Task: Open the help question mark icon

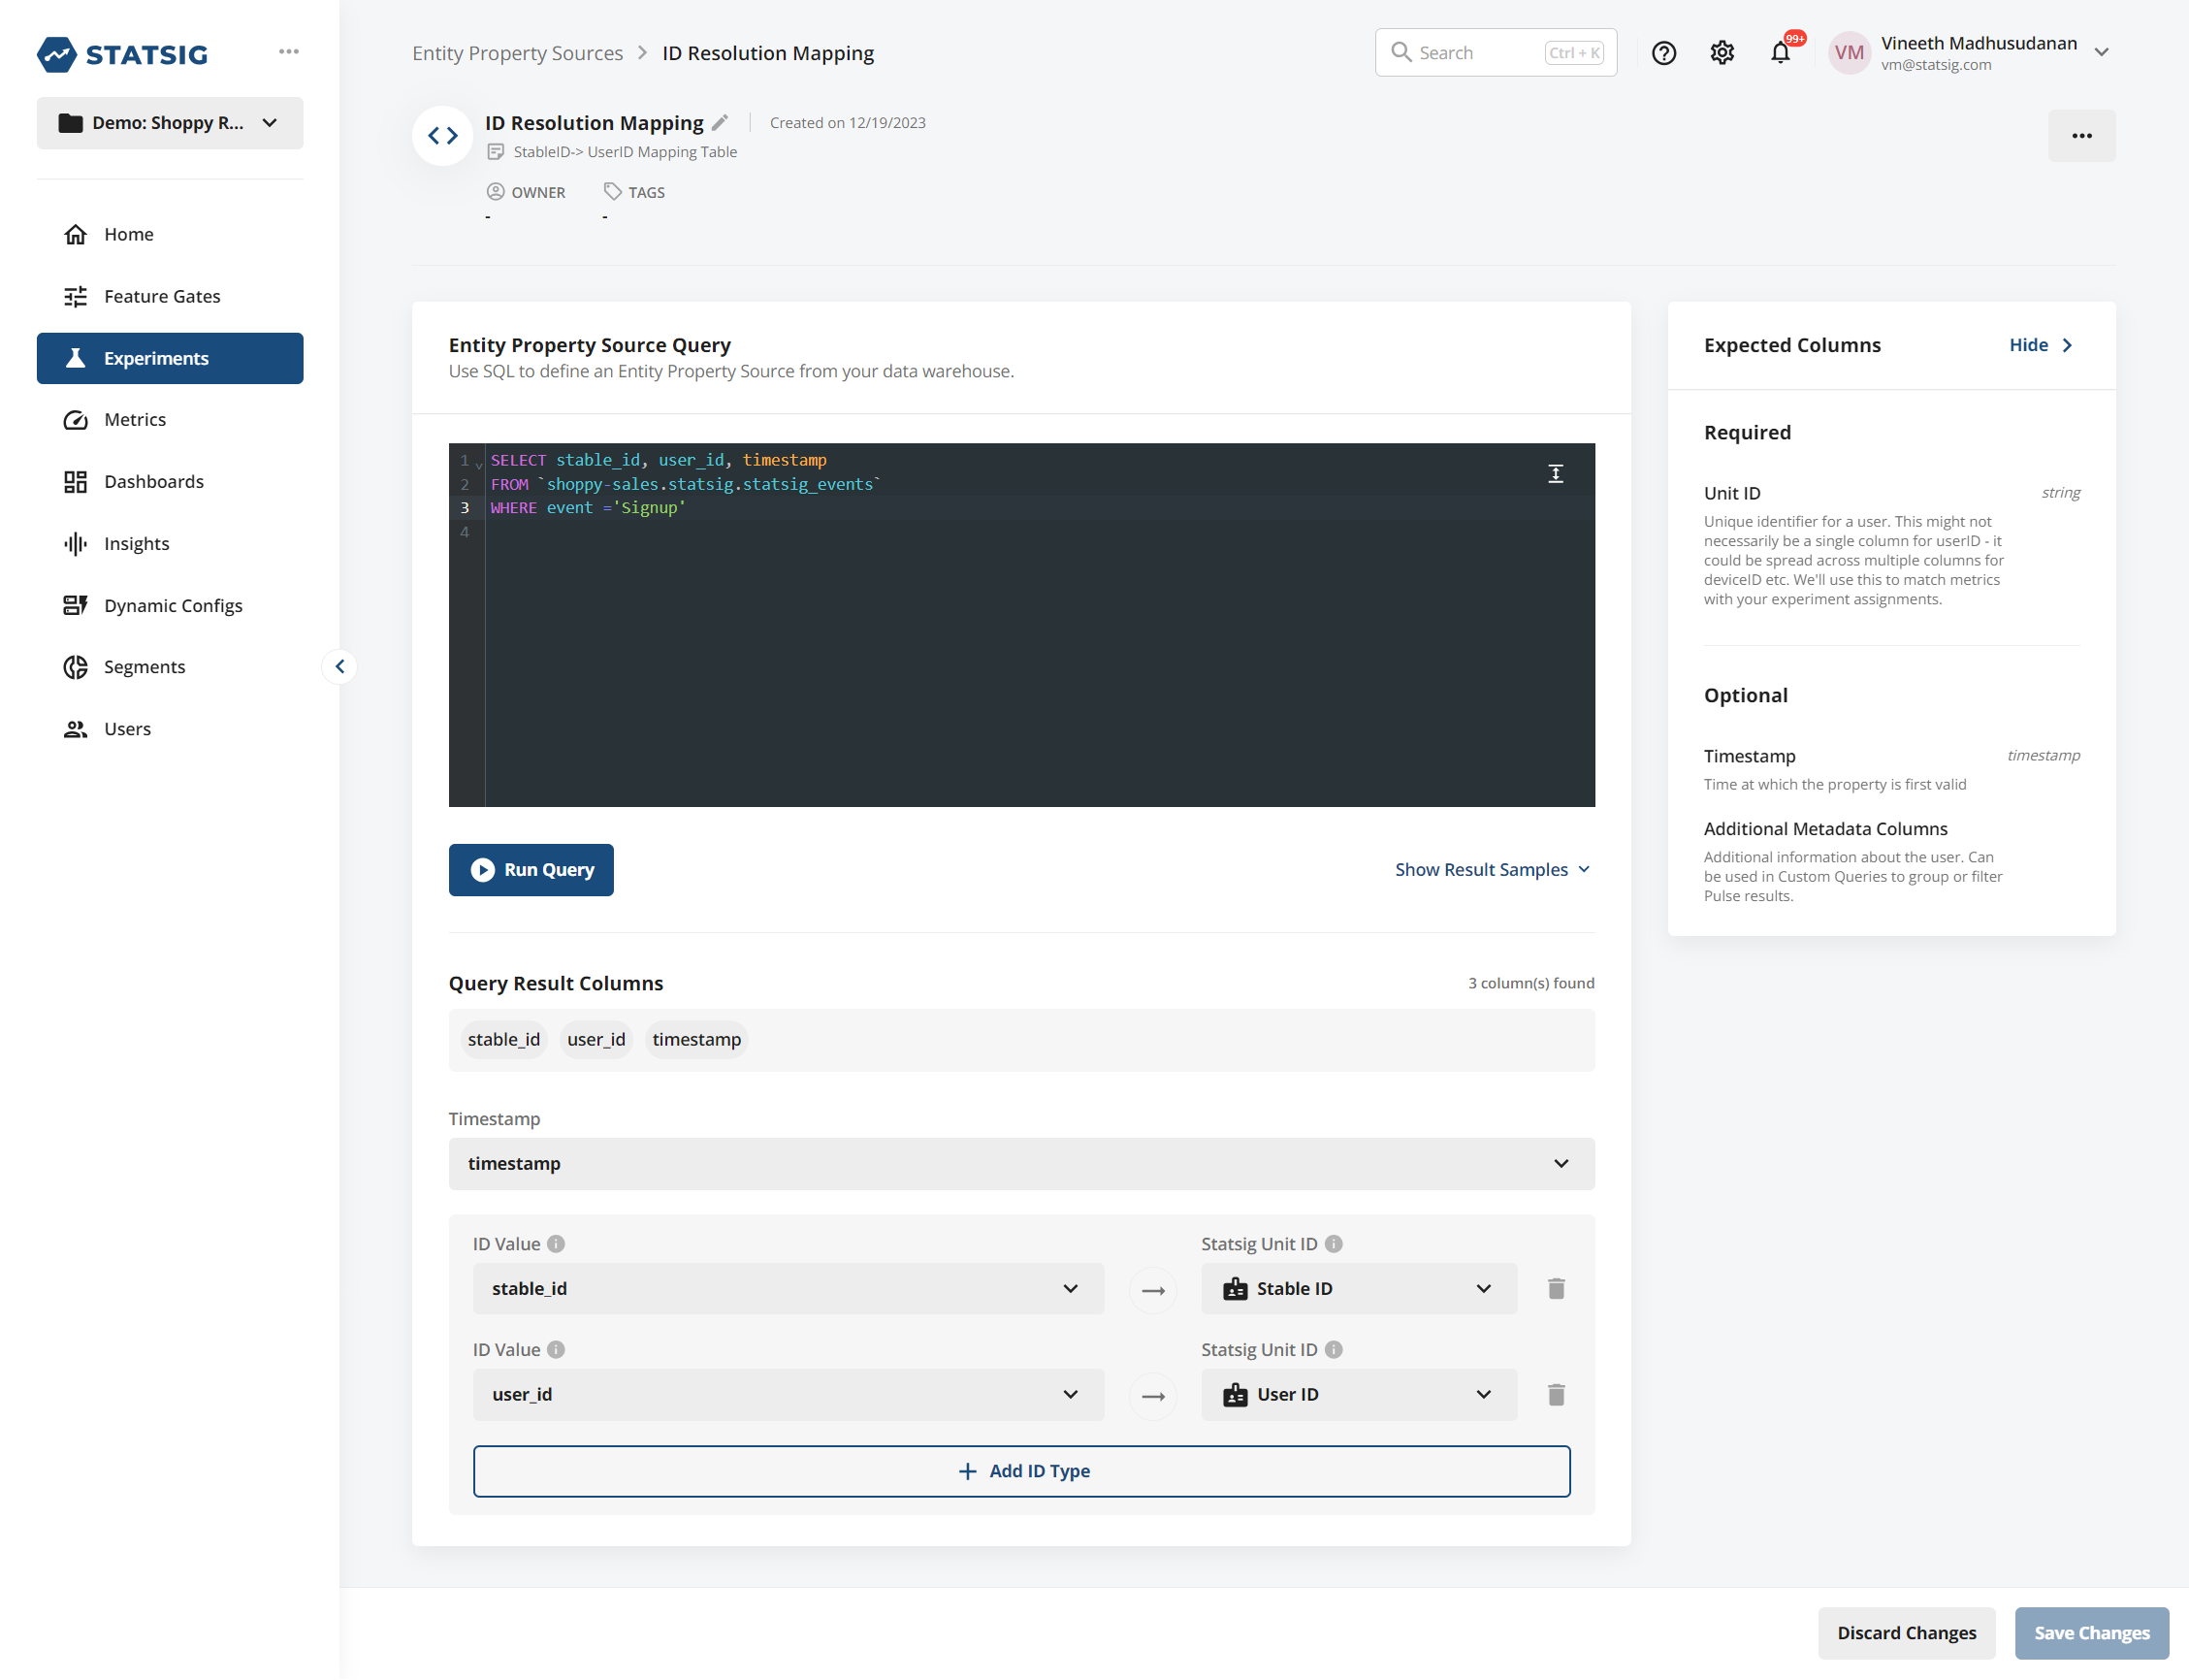Action: tap(1663, 52)
